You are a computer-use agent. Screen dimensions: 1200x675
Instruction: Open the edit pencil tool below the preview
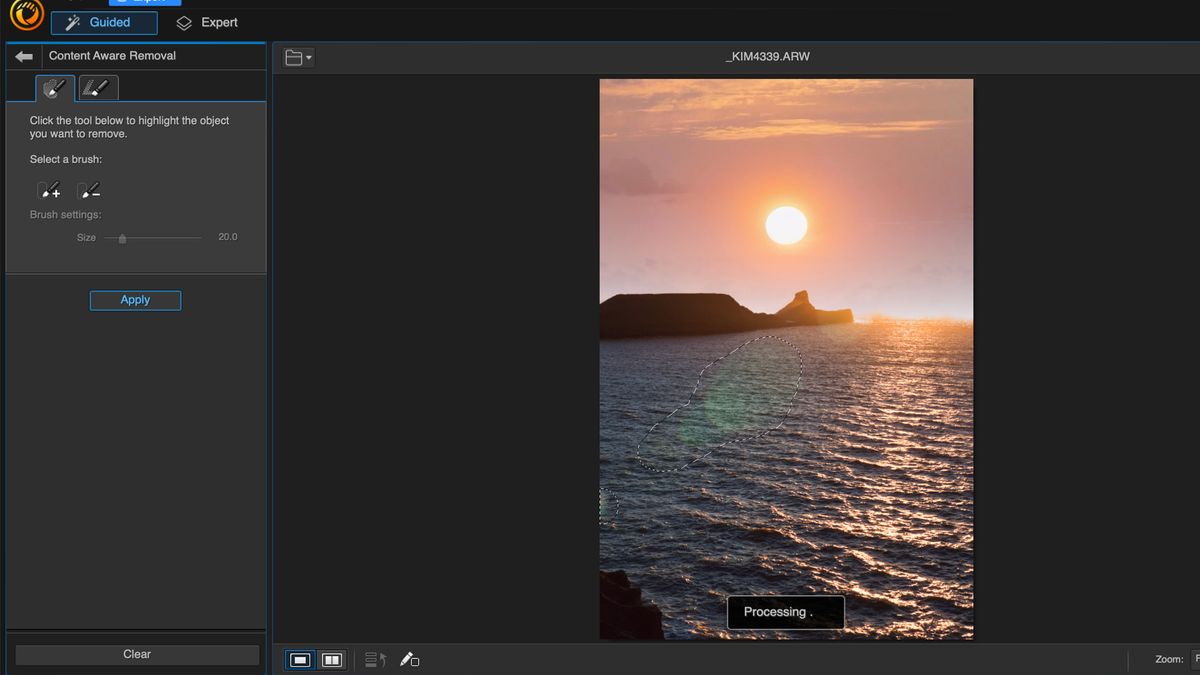tap(410, 660)
